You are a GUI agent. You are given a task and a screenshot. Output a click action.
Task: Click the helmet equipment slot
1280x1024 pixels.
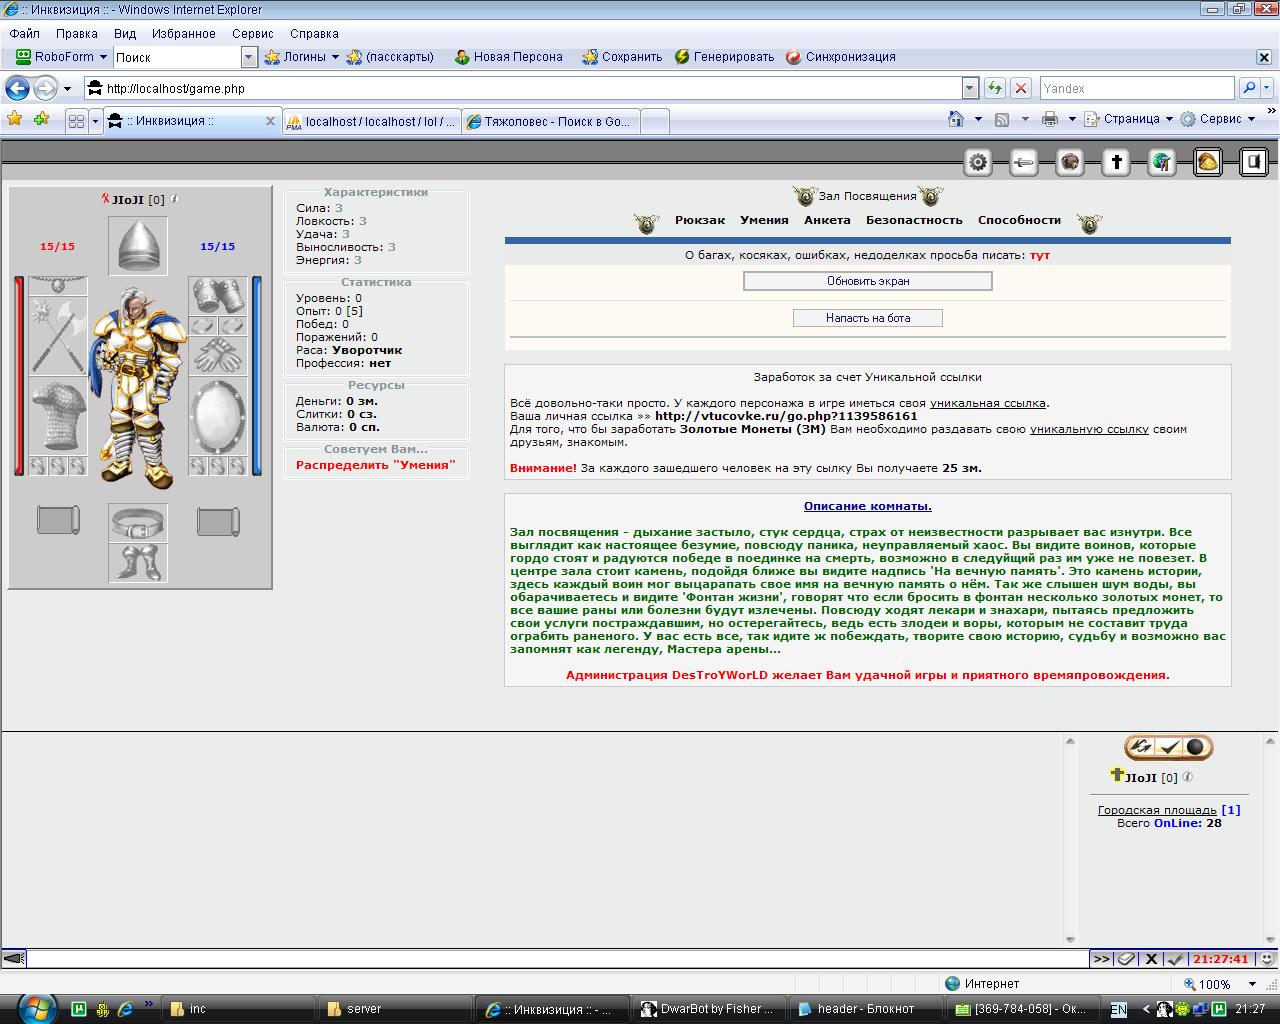pos(138,245)
